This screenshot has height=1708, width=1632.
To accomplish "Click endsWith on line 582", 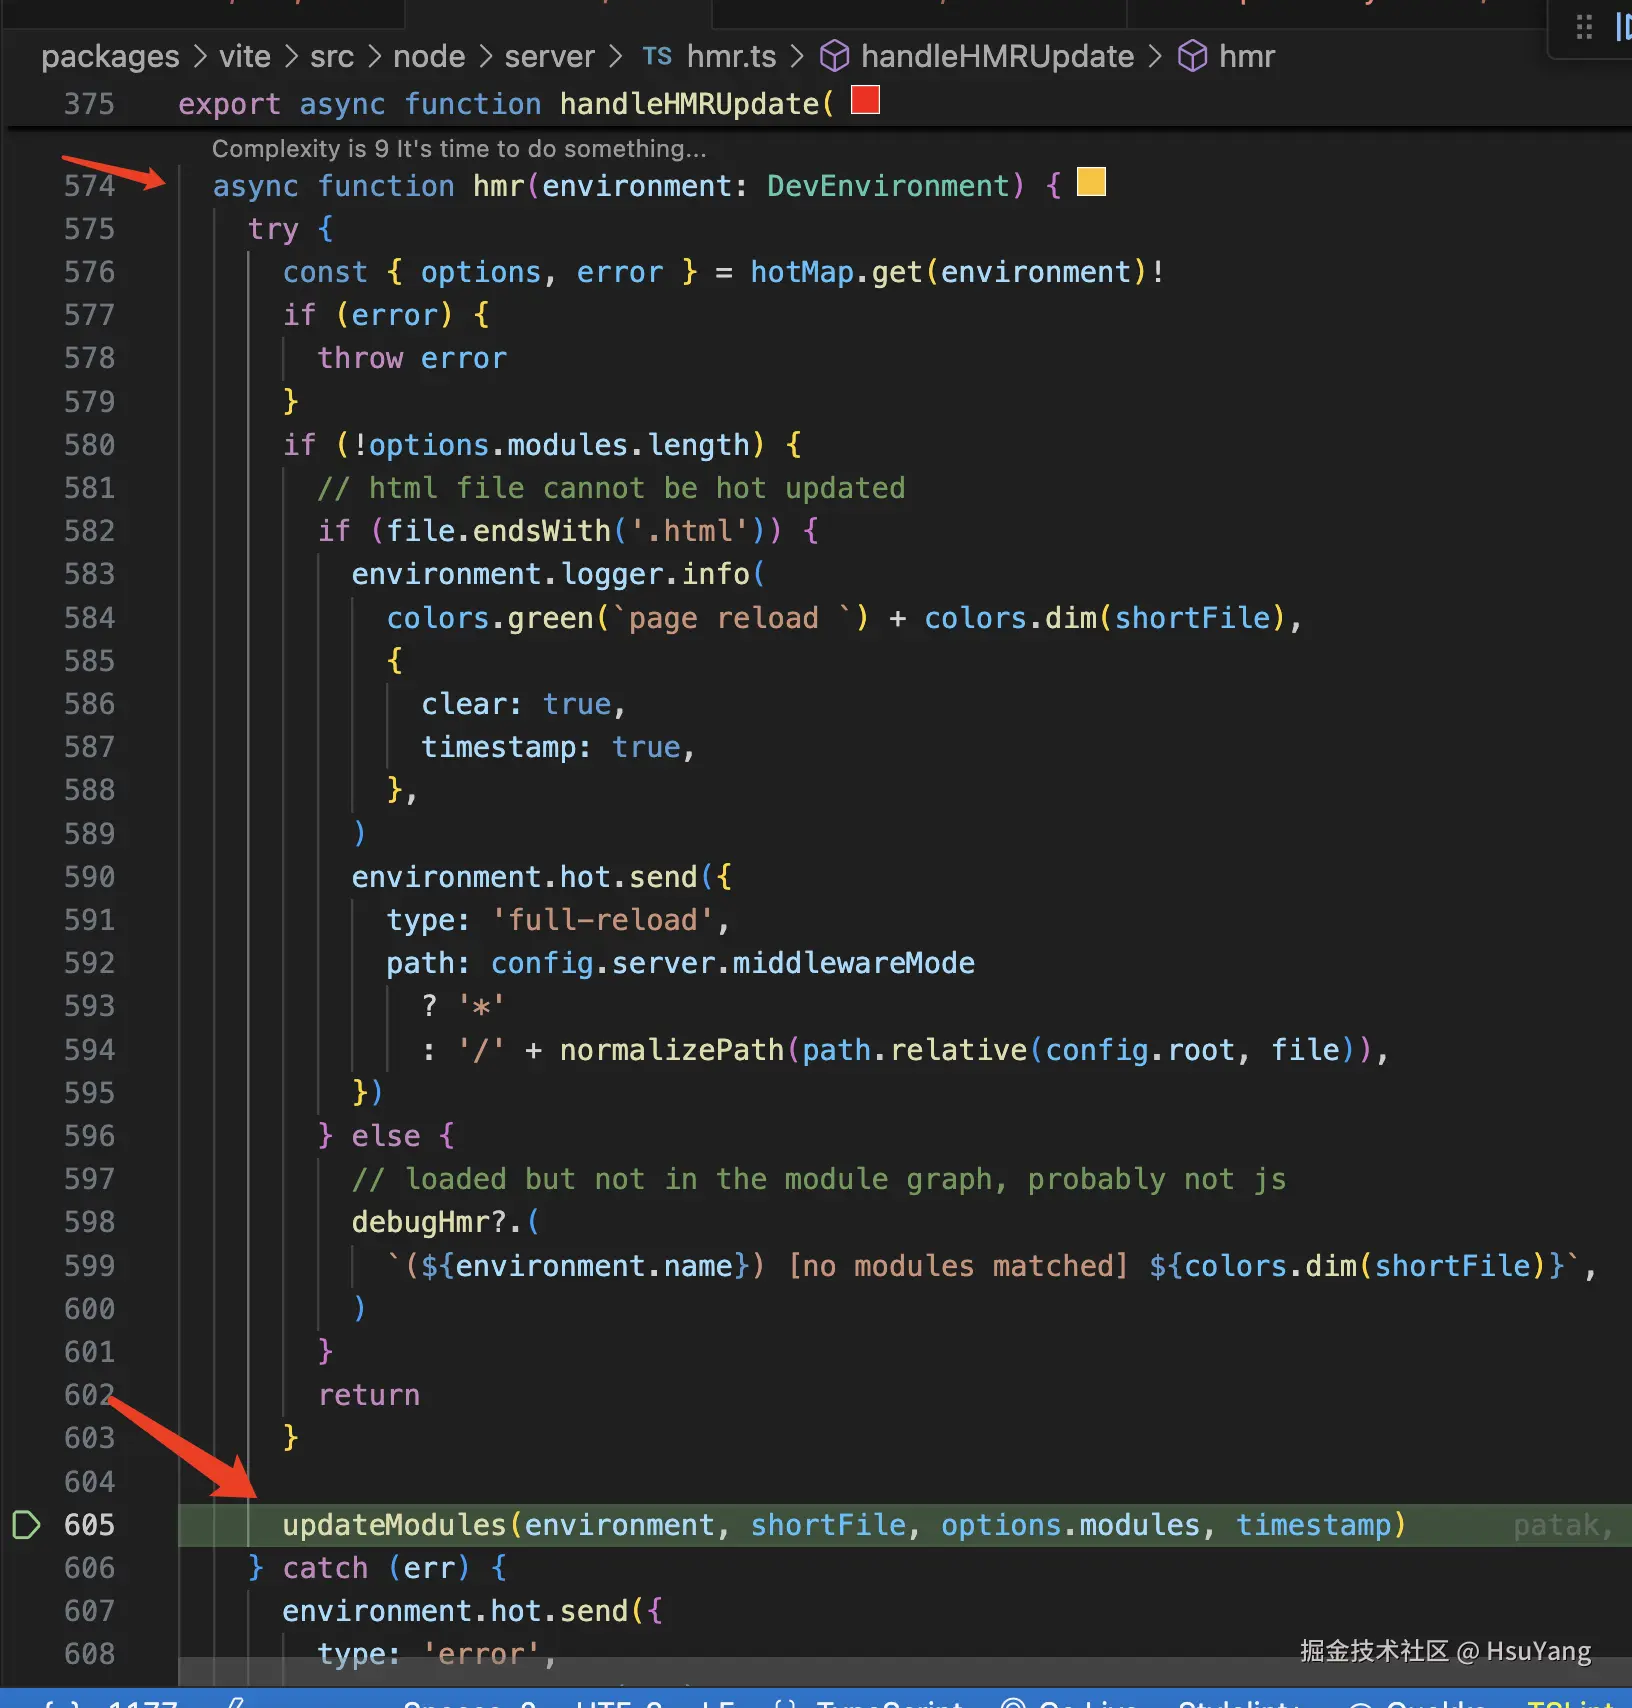I will coord(541,531).
